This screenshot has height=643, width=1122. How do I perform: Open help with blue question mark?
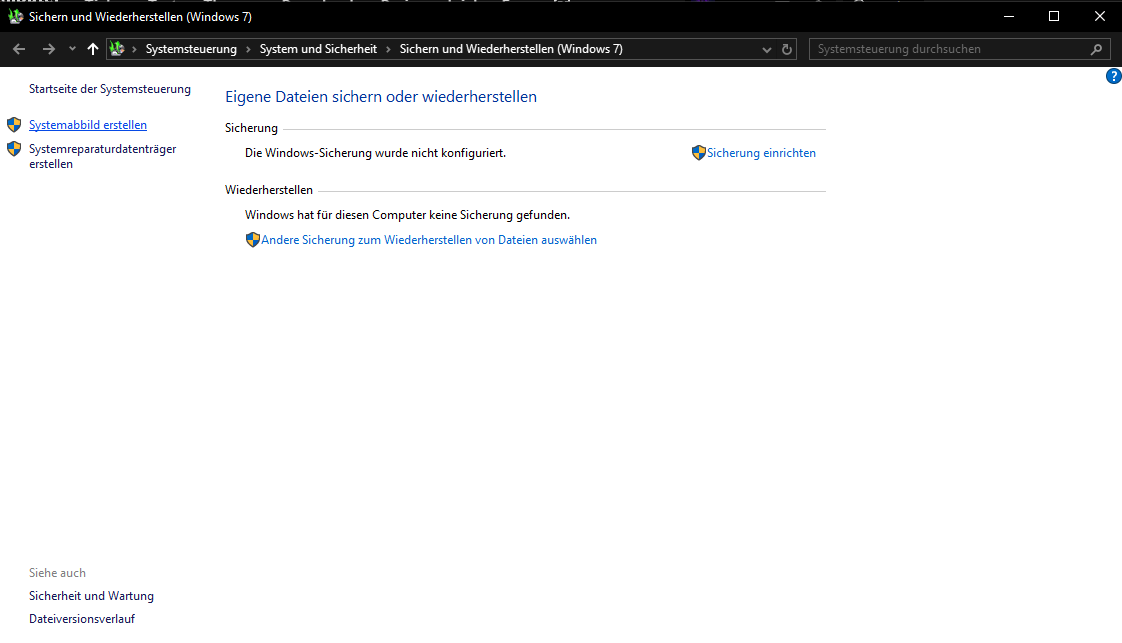[x=1113, y=76]
